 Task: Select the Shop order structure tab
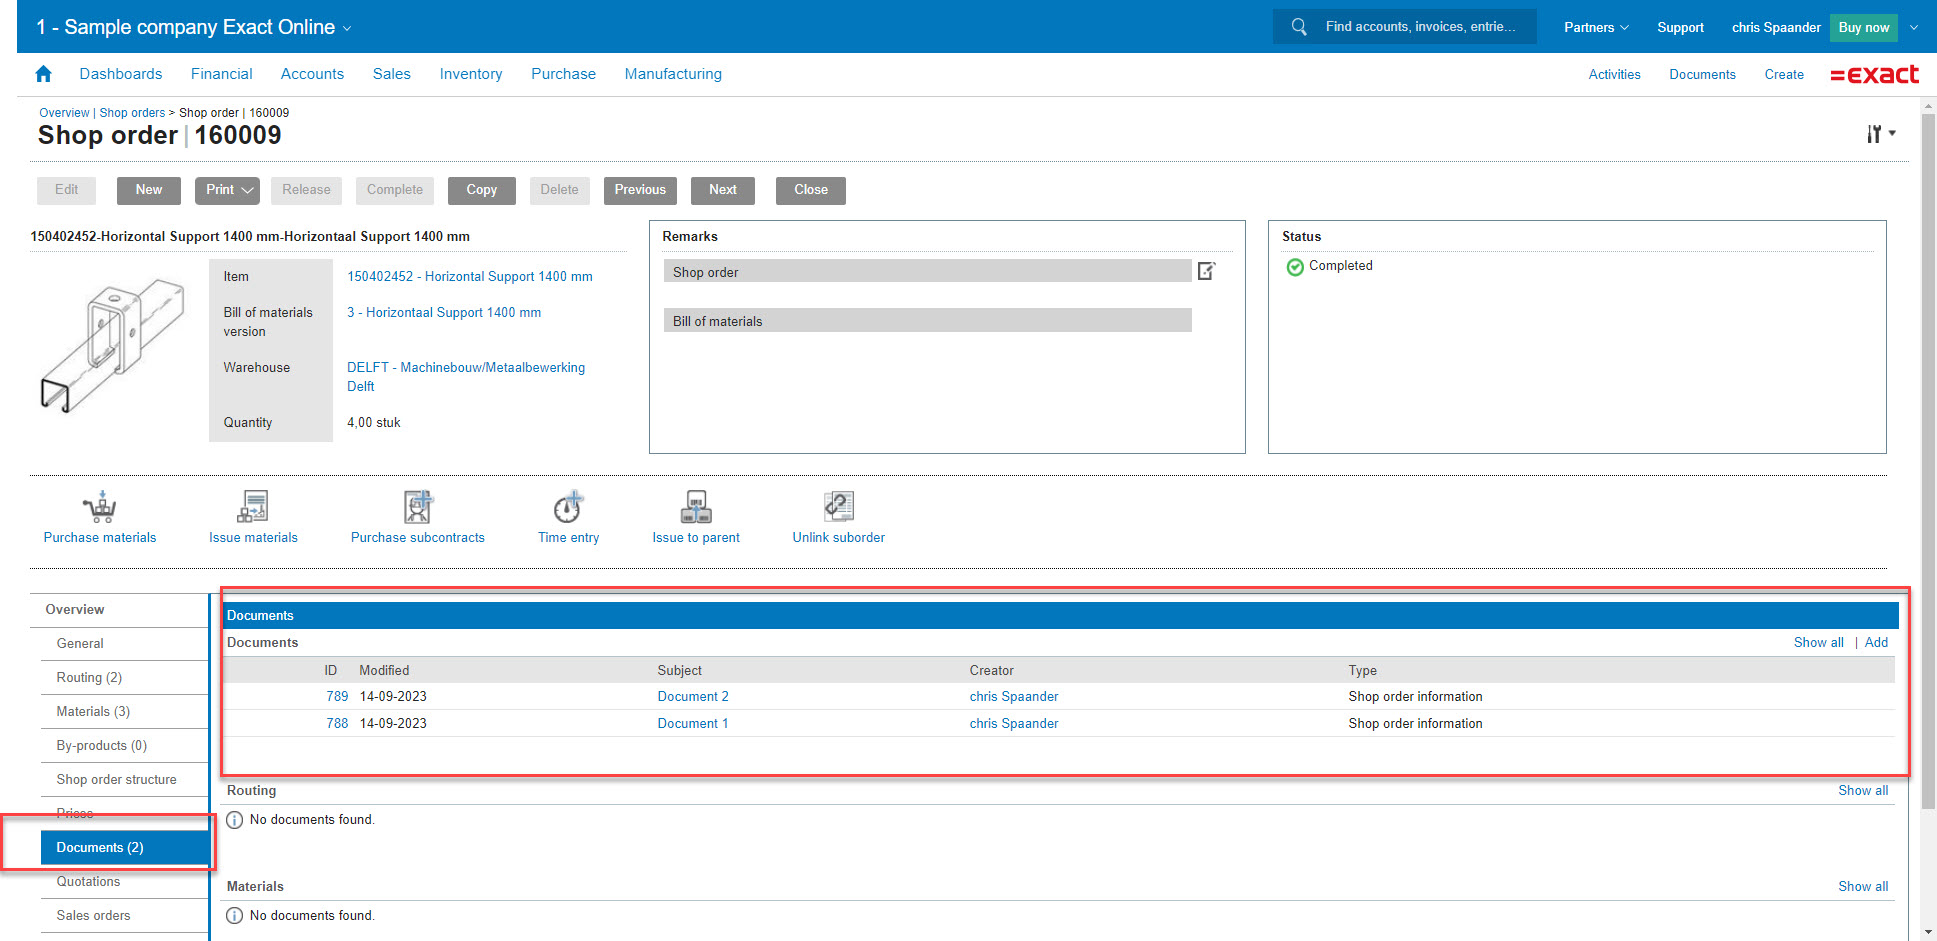124,780
